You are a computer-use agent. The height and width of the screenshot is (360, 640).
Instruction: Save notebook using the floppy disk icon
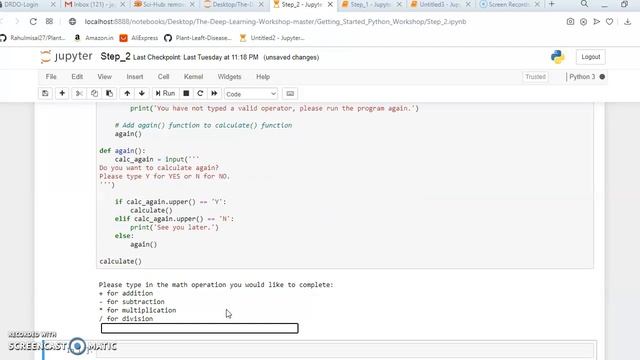point(45,93)
